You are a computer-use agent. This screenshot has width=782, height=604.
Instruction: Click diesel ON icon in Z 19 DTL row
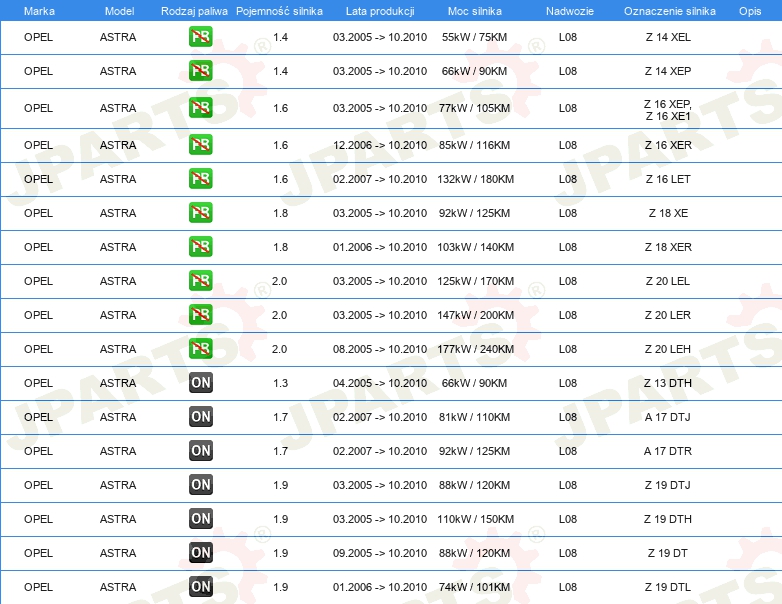(200, 586)
